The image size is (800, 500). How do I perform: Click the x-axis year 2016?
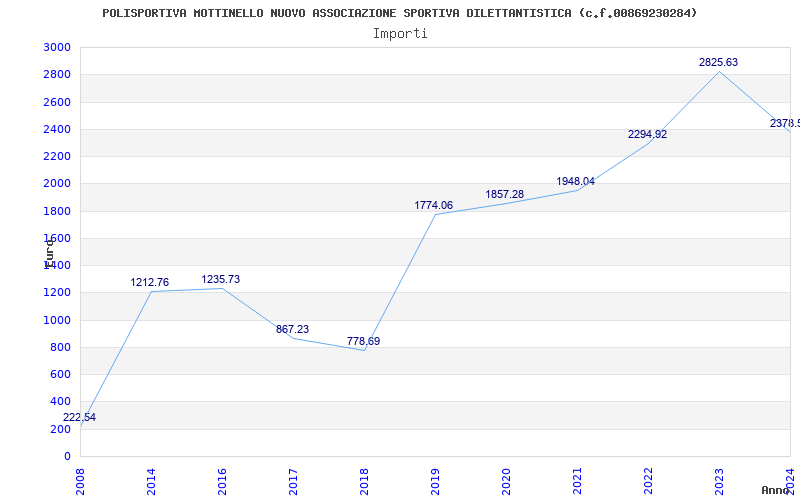coord(222,481)
